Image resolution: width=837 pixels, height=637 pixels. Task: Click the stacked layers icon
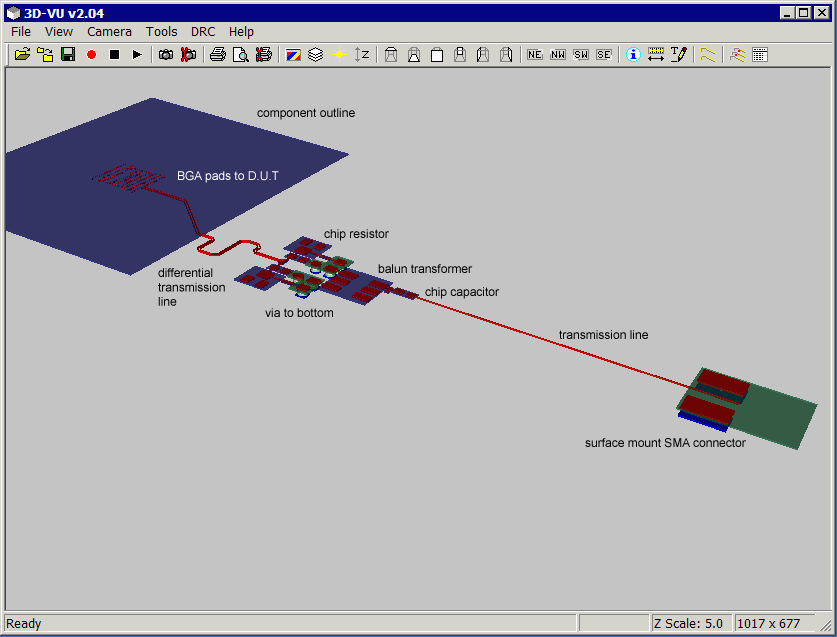(x=316, y=54)
